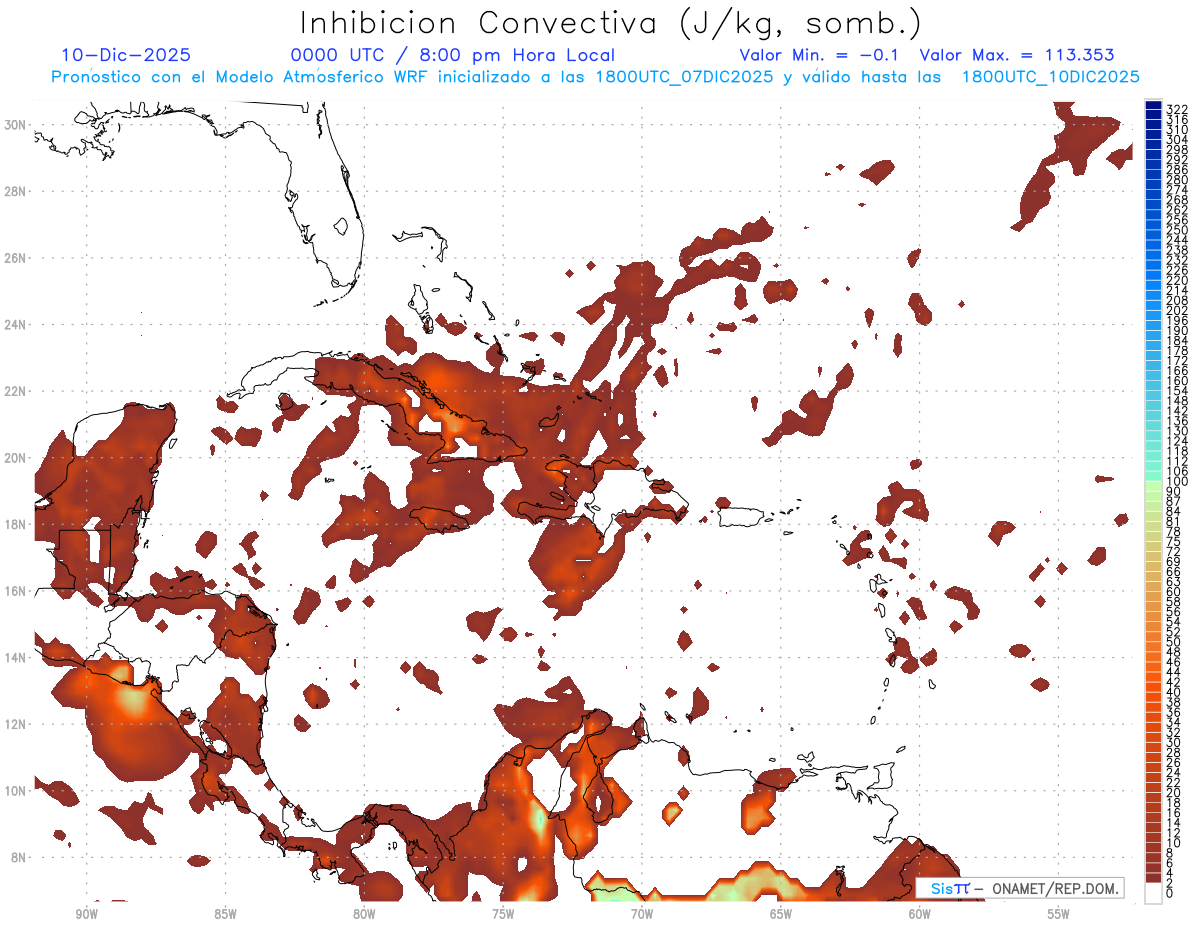Click the 14N latitude label
1200x927 pixels.
coord(13,657)
